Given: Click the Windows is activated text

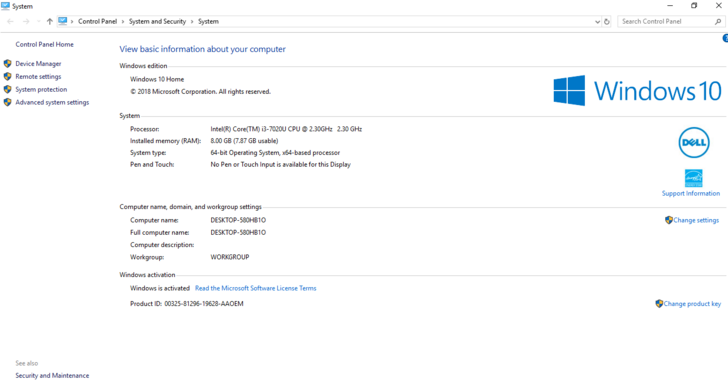Looking at the screenshot, I should (x=160, y=288).
